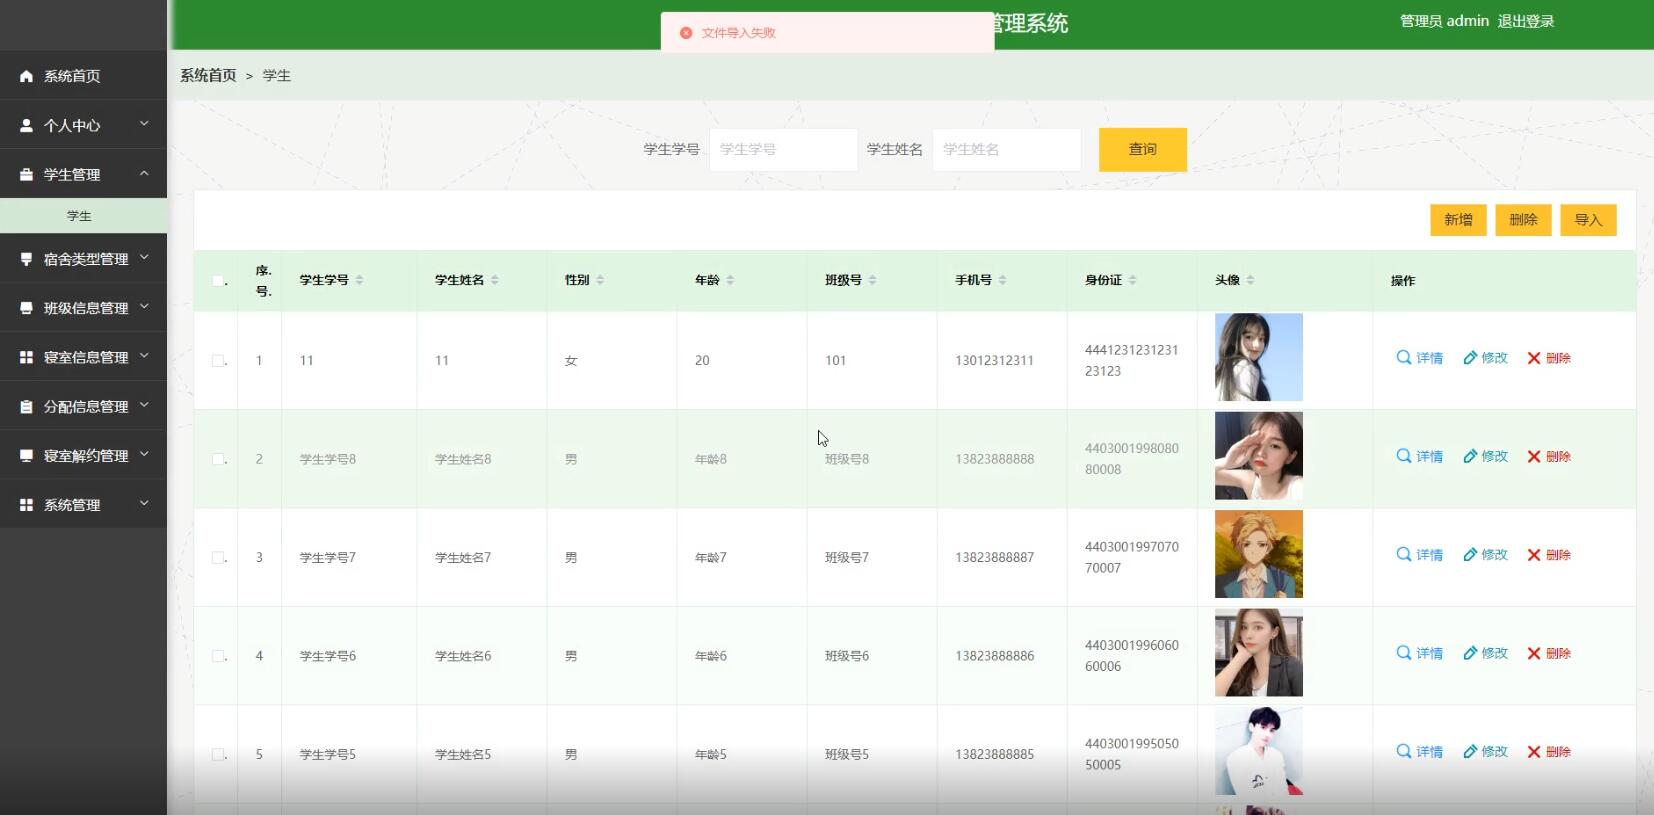Check the checkbox for row 学生学号8
The width and height of the screenshot is (1654, 815).
(x=218, y=459)
